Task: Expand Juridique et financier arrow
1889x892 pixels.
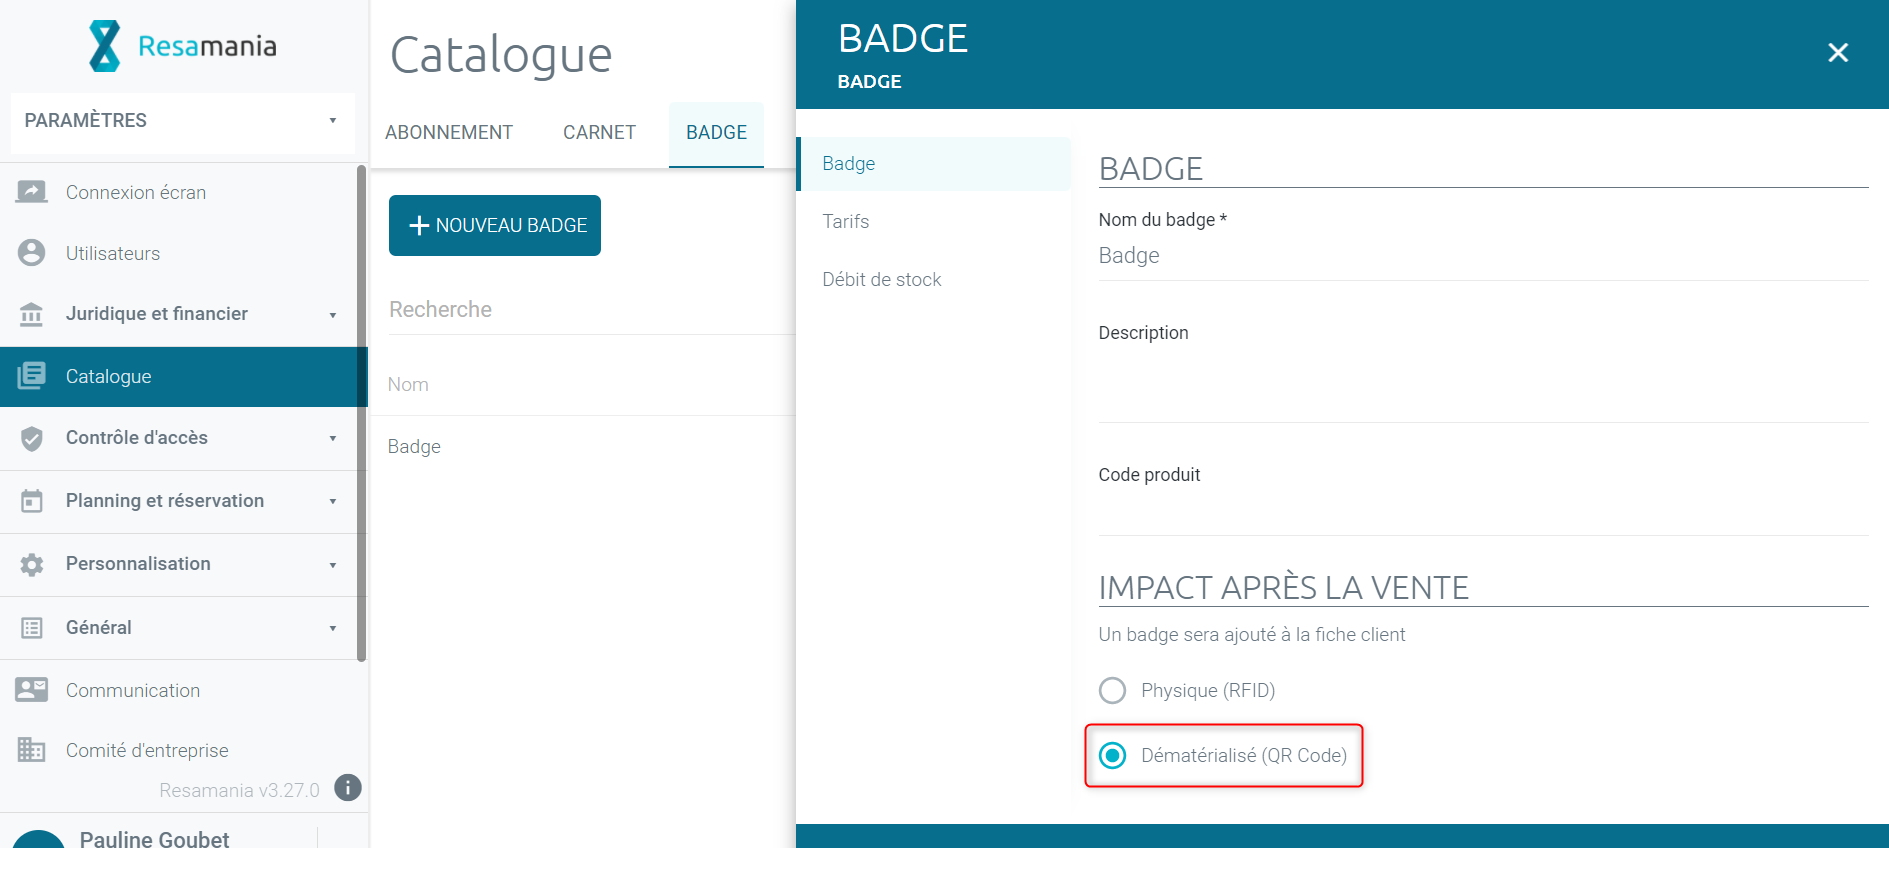Action: click(x=333, y=315)
